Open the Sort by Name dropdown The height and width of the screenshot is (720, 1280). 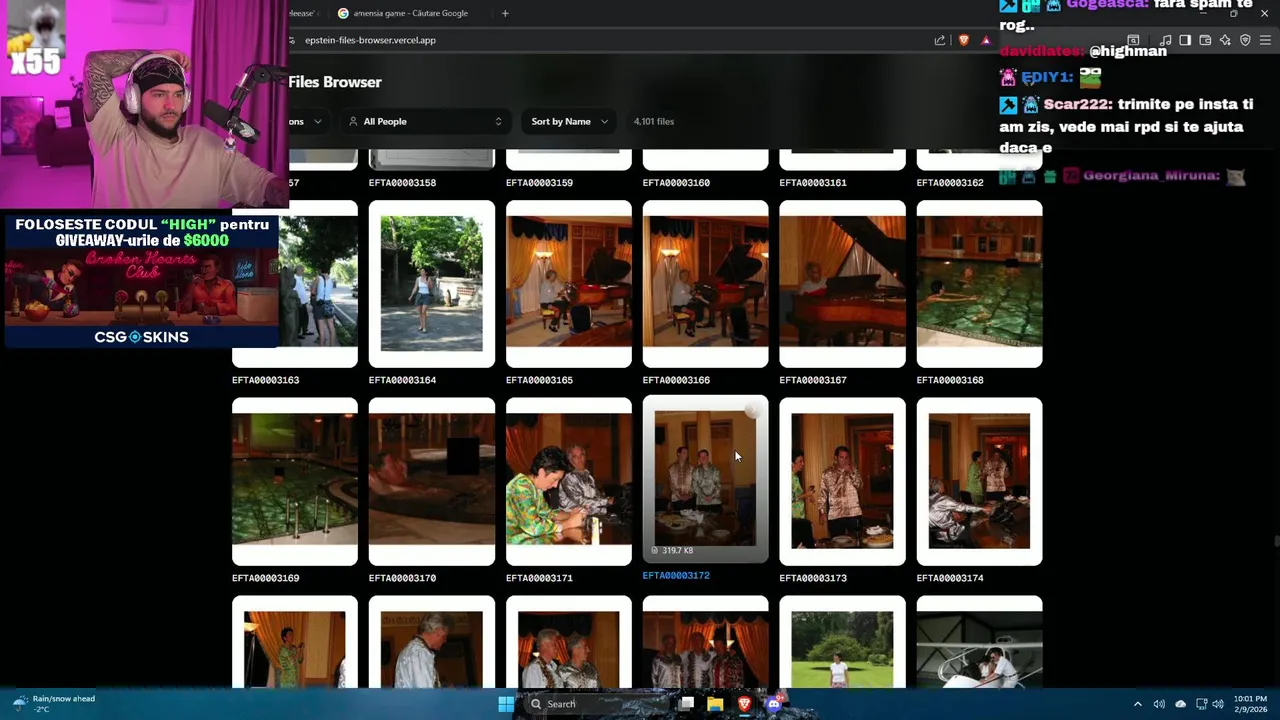point(569,121)
